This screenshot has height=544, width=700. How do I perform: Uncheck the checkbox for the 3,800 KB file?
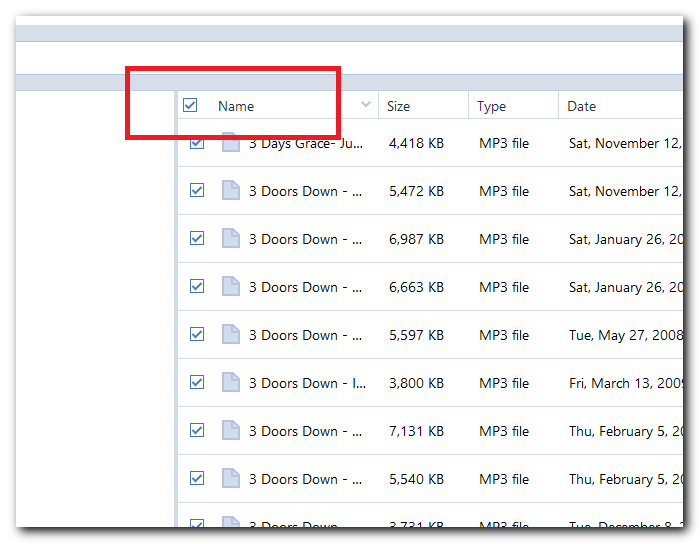[x=197, y=382]
